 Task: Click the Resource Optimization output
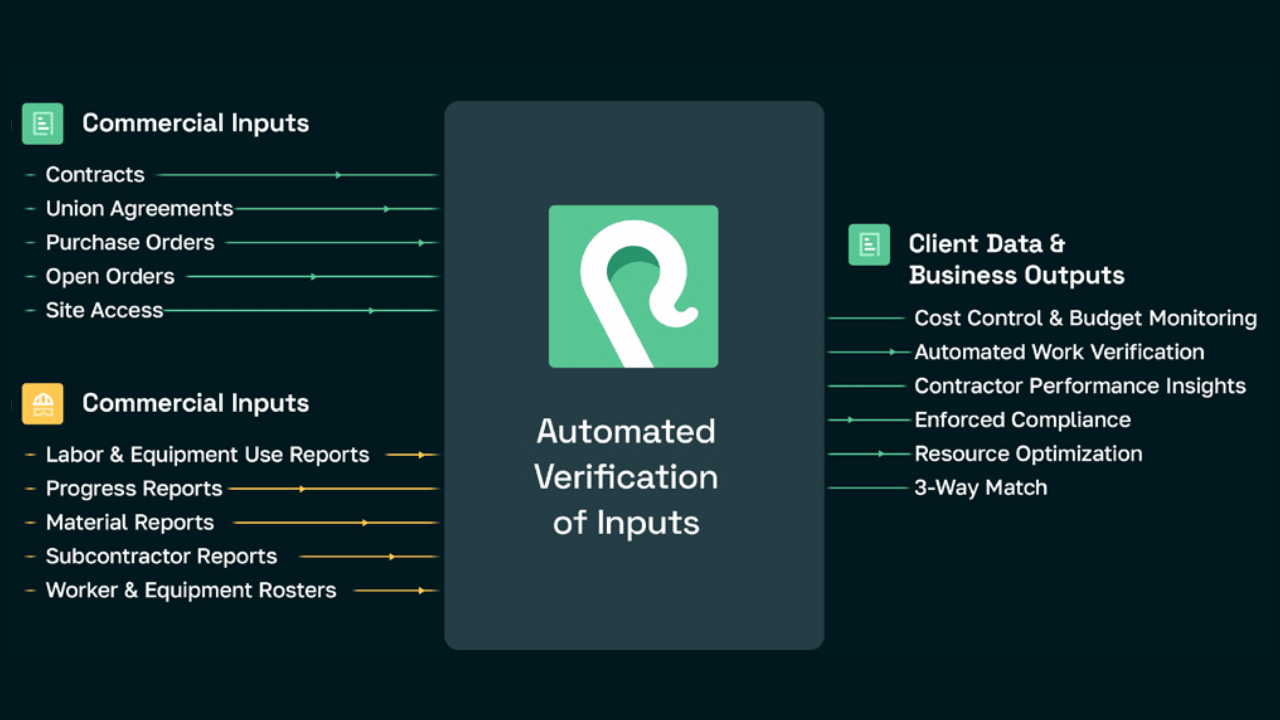1028,455
